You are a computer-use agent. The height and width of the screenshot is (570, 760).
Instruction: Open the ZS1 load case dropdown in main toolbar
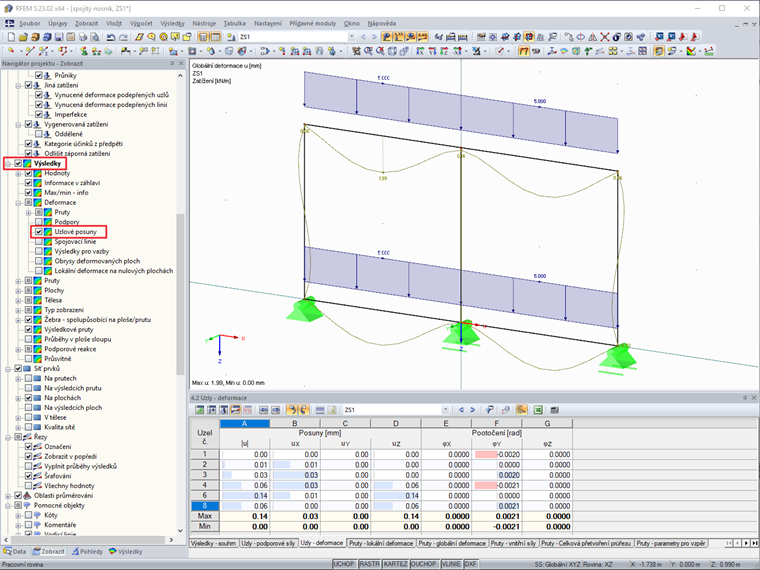click(351, 37)
